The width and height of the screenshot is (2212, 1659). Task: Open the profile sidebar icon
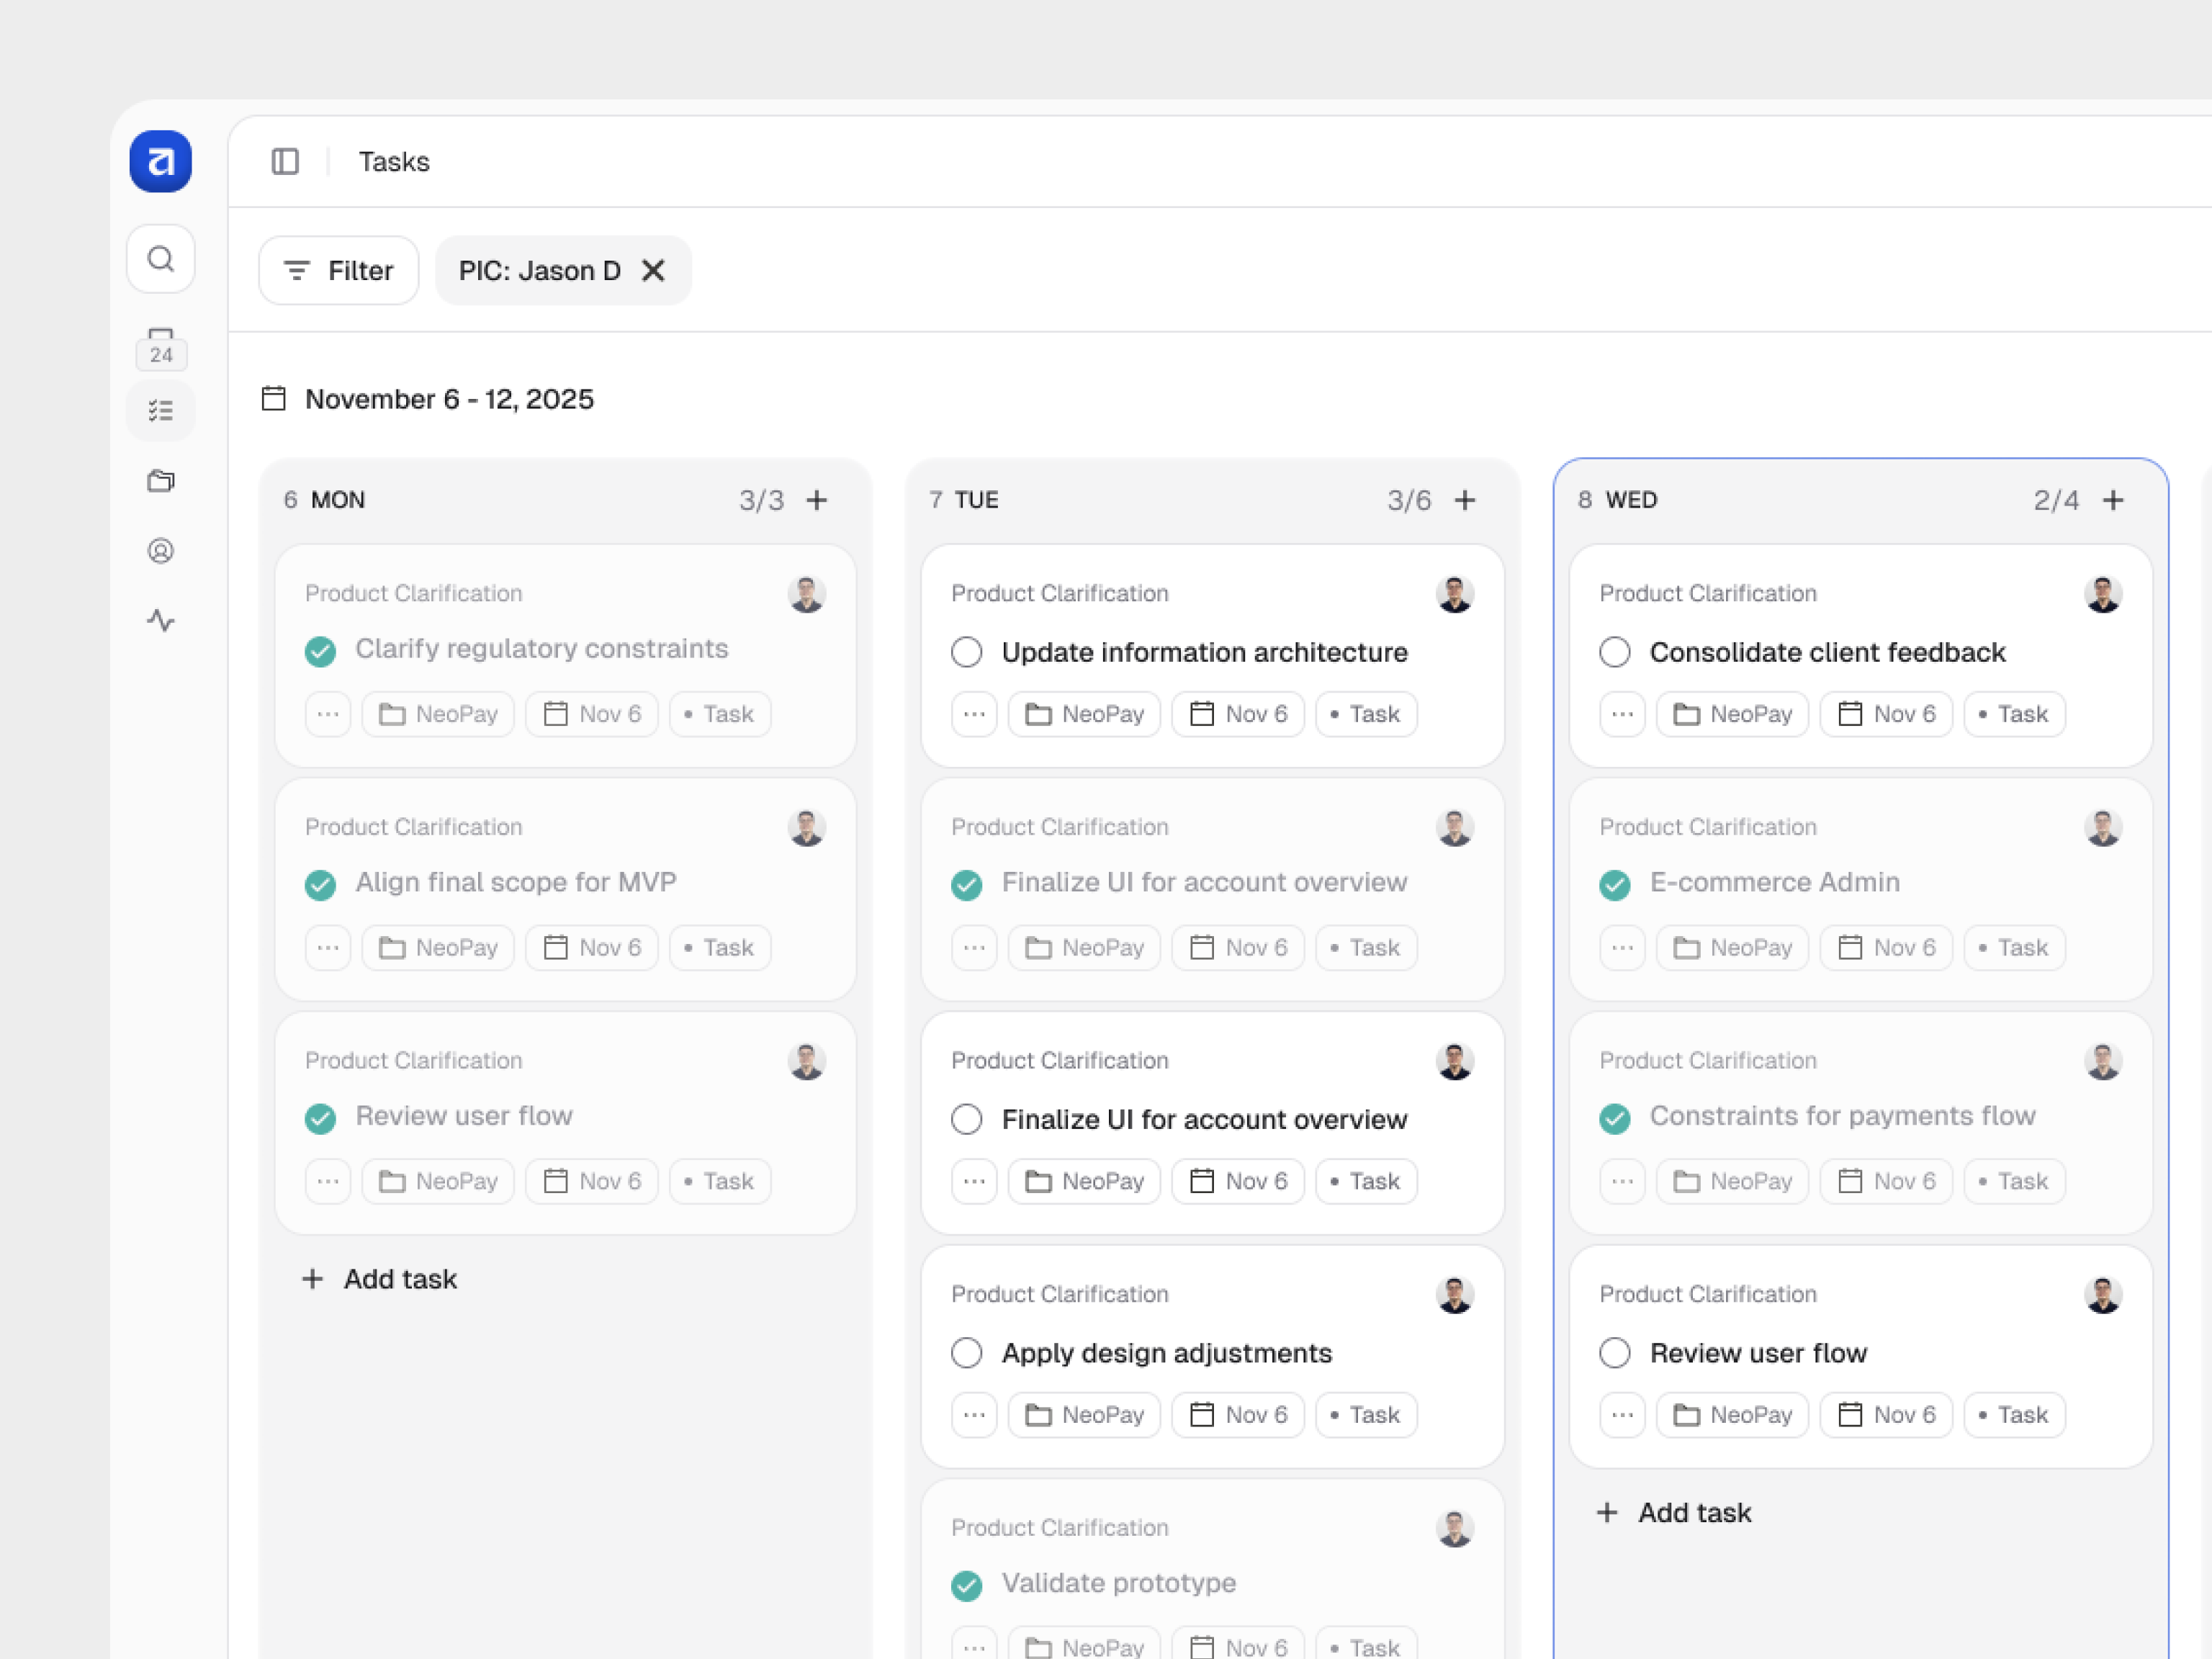point(160,551)
